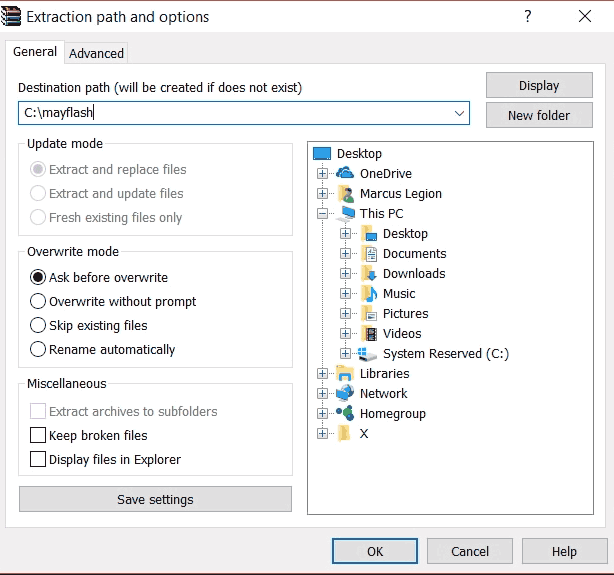Enable Keep broken files checkbox
Viewport: 614px width, 575px height.
pos(38,435)
